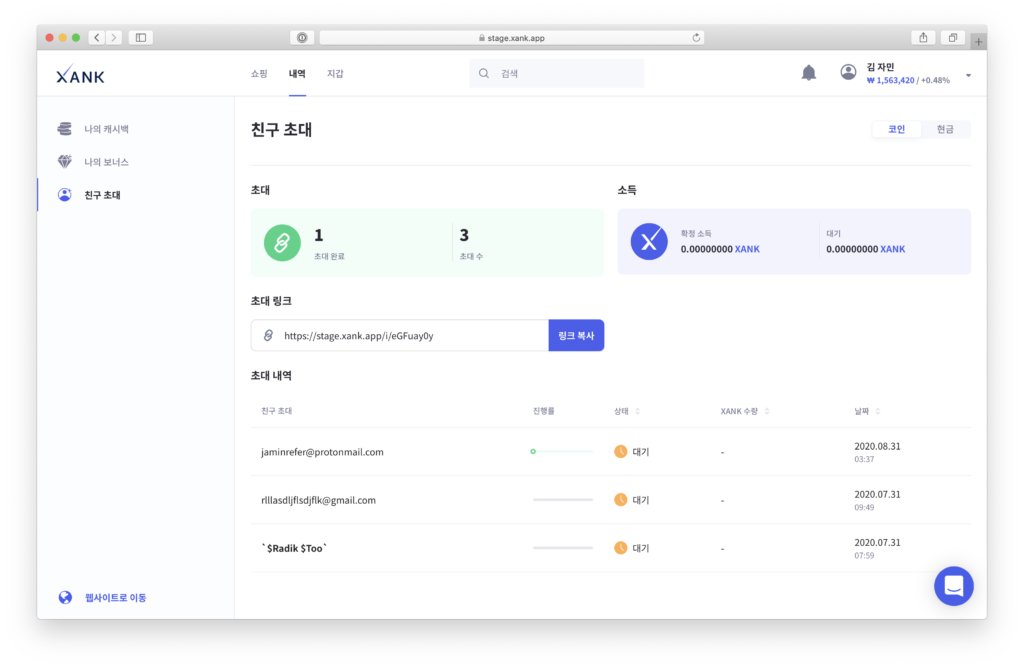Click the user avatar icon

tap(848, 72)
